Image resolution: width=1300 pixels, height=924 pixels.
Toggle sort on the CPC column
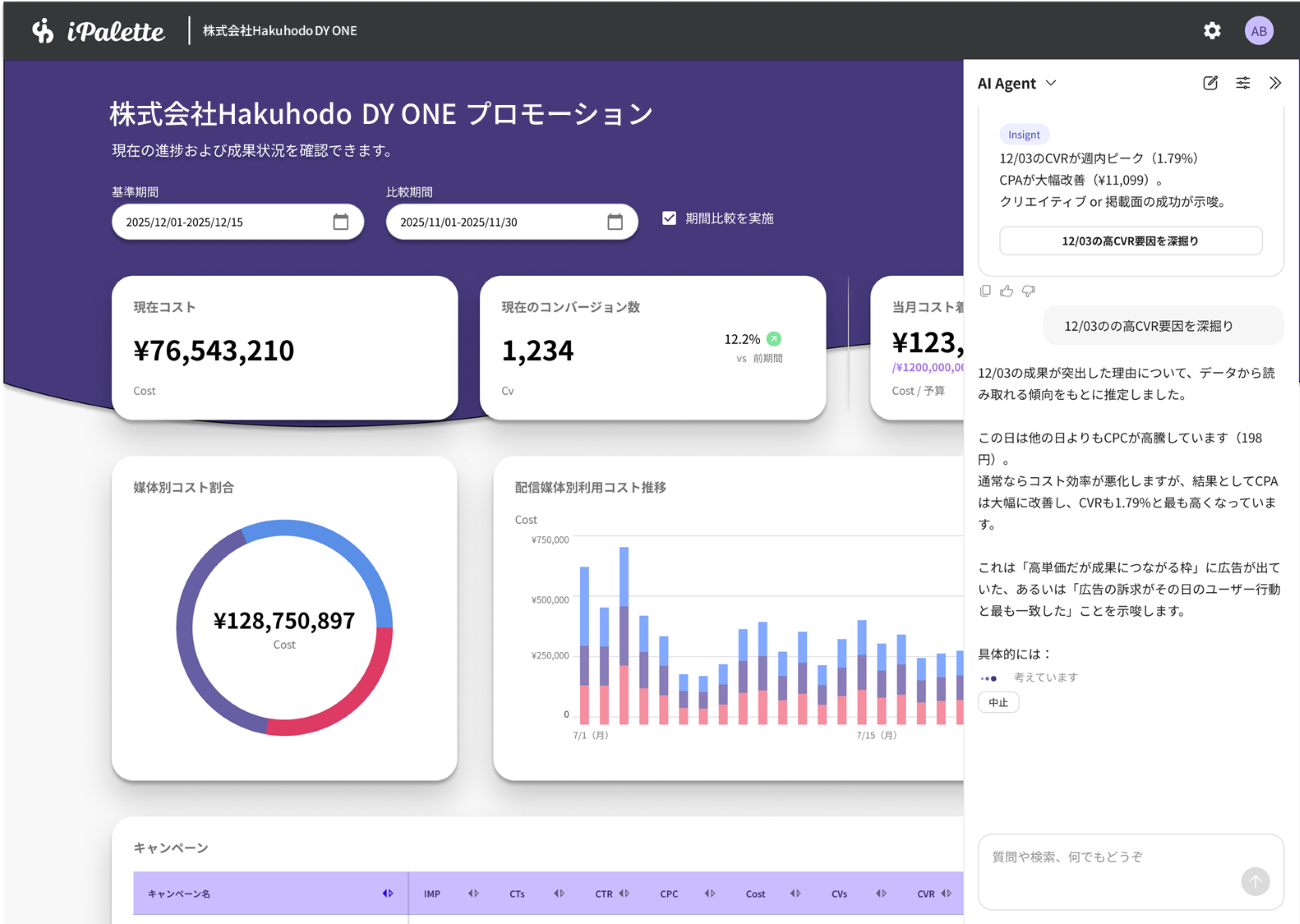click(x=709, y=894)
